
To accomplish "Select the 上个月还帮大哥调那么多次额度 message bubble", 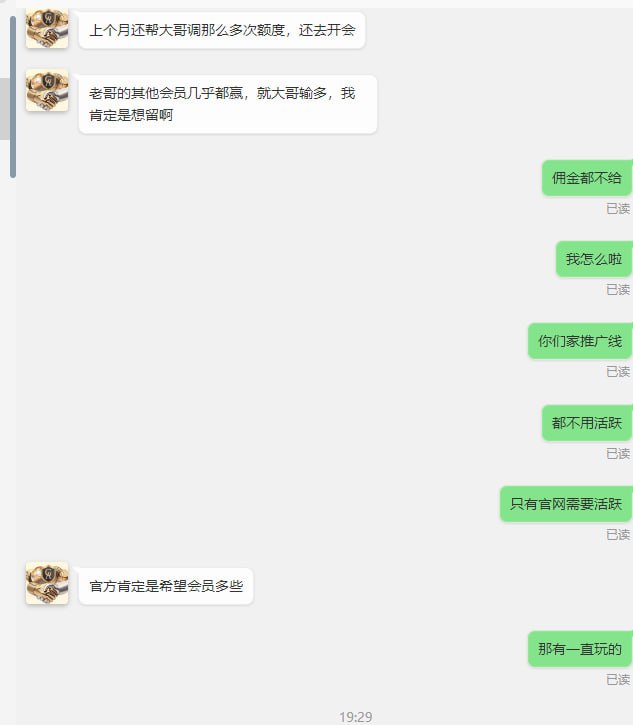I will pyautogui.click(x=222, y=30).
